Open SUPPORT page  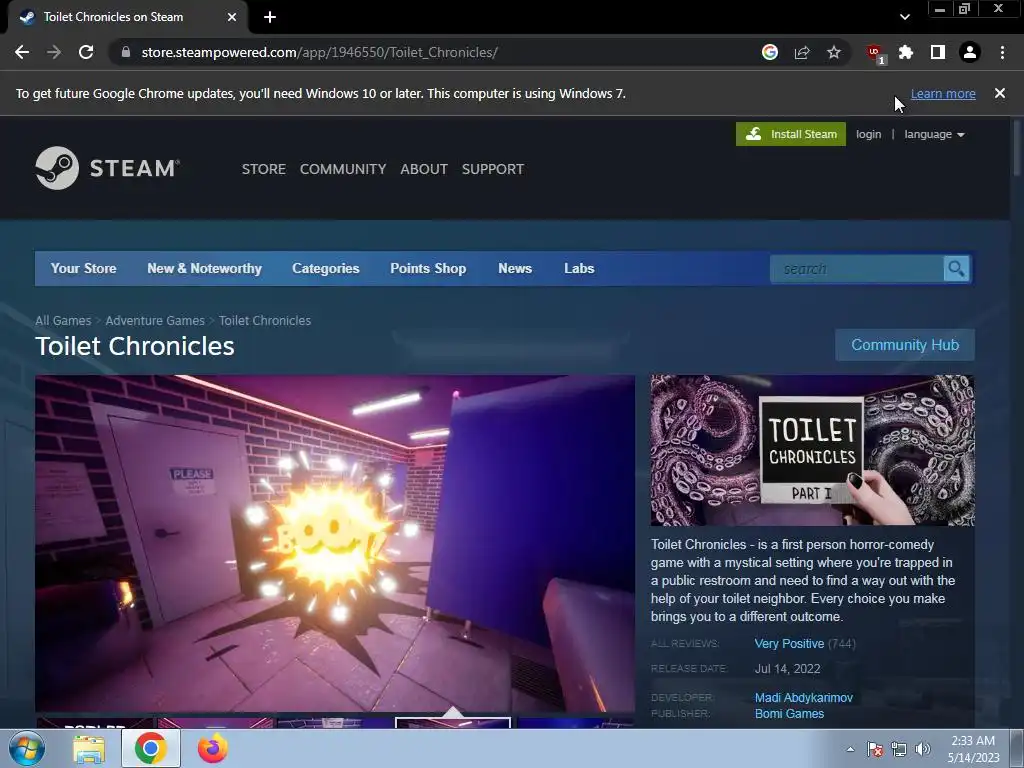tap(493, 169)
